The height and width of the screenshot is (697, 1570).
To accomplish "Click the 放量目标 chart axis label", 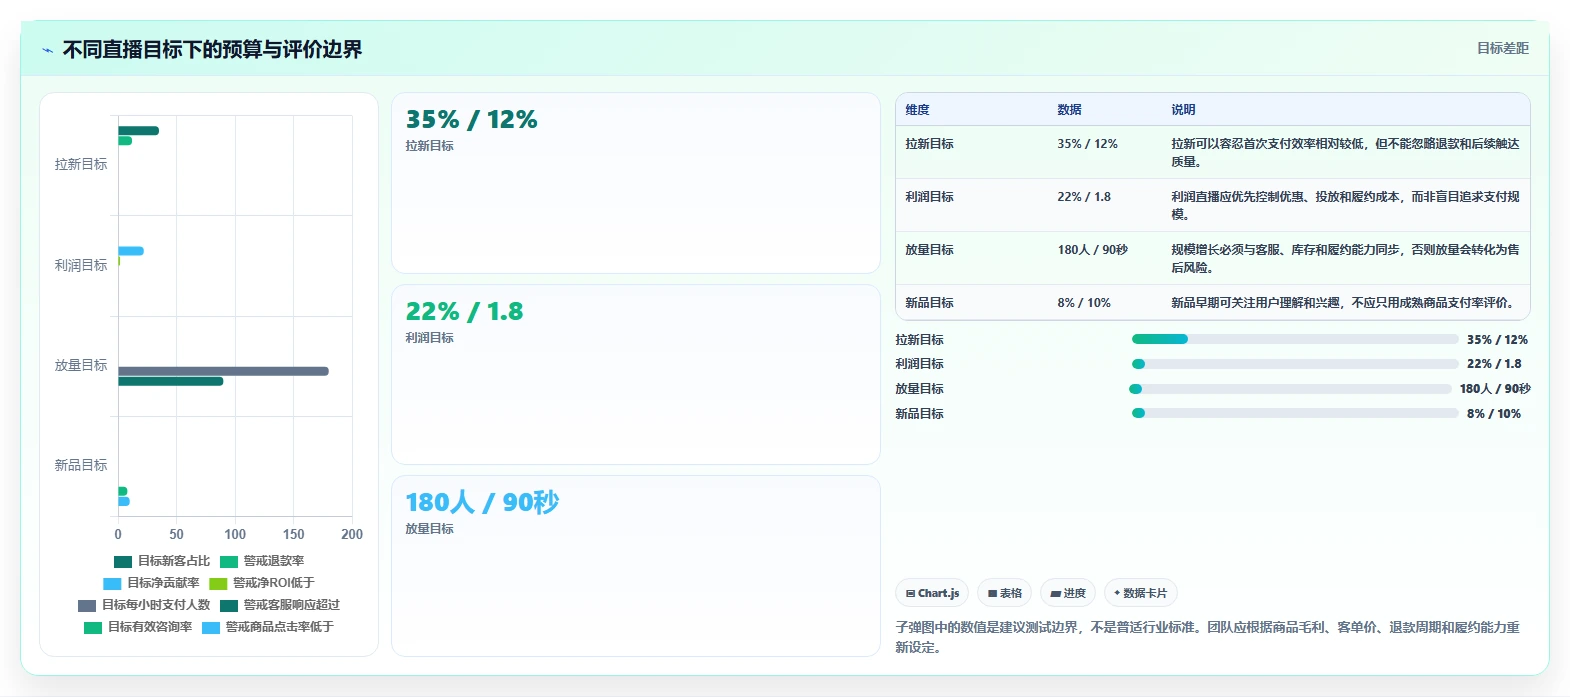I will coord(81,365).
